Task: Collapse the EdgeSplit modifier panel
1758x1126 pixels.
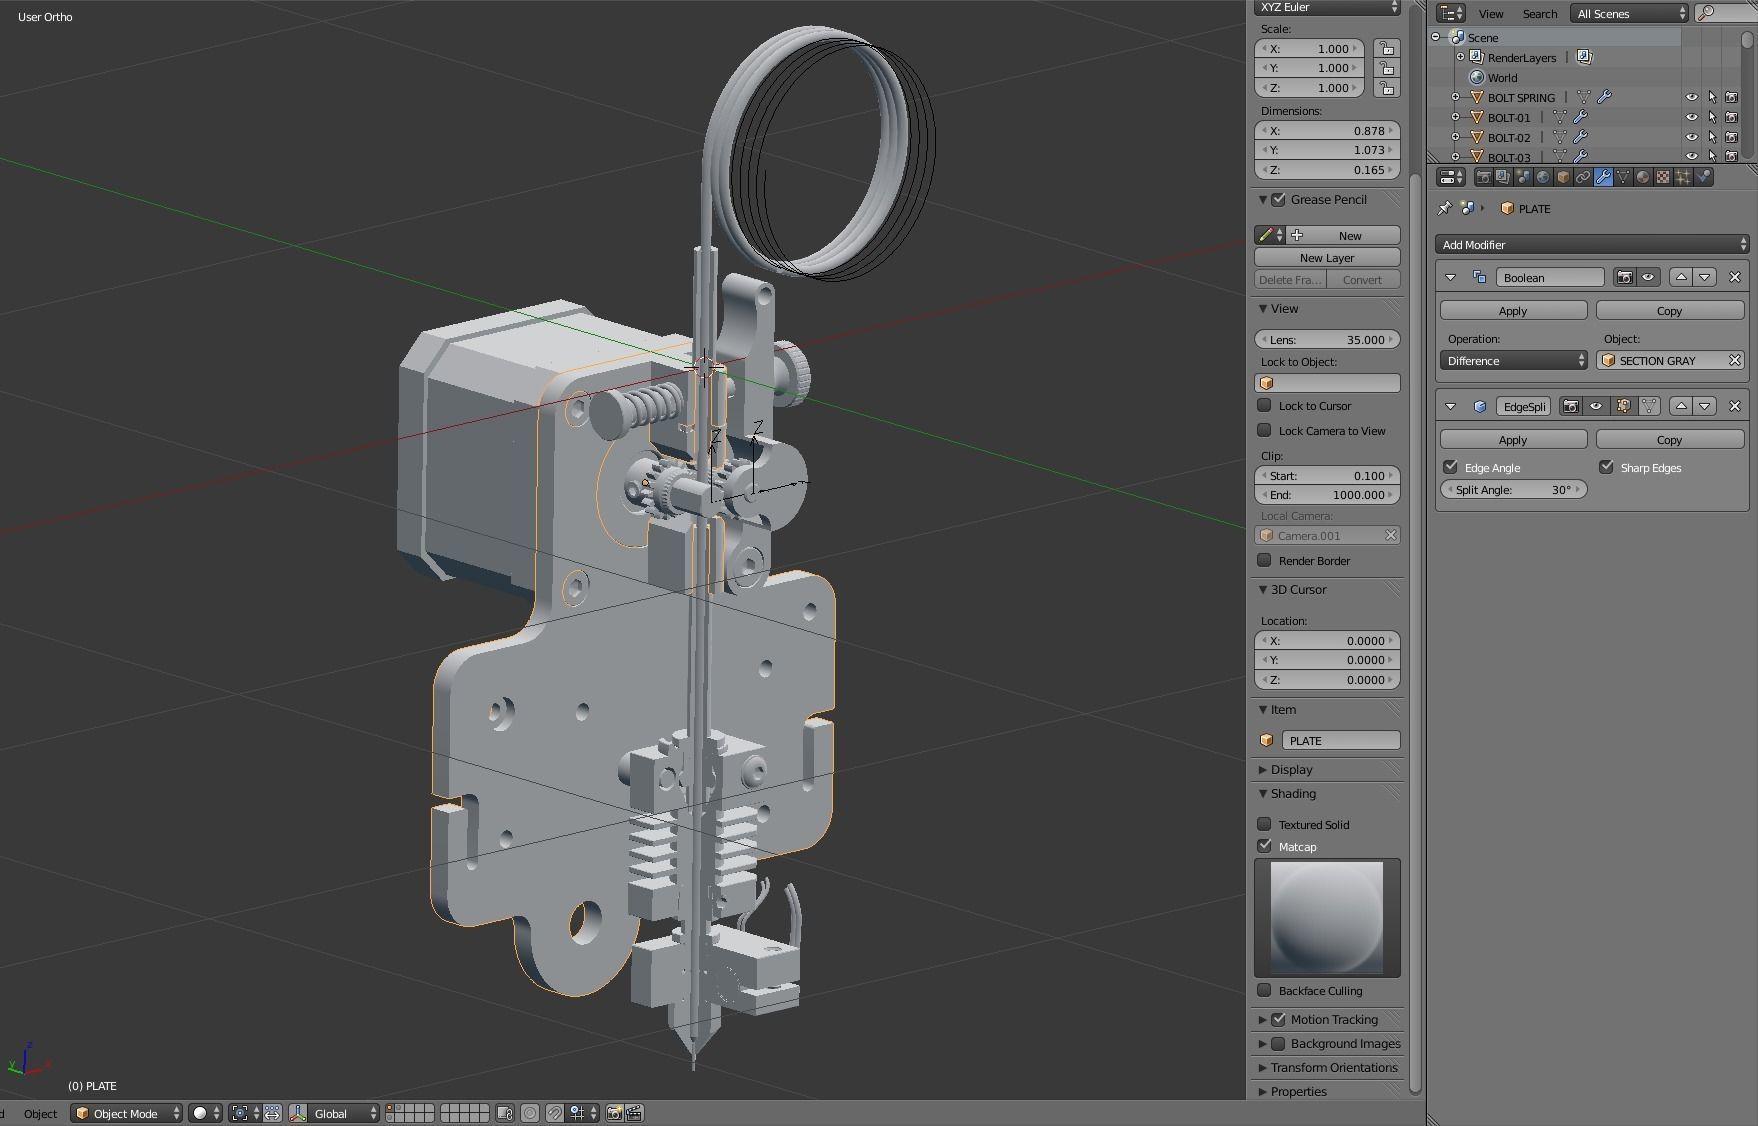Action: [1450, 406]
